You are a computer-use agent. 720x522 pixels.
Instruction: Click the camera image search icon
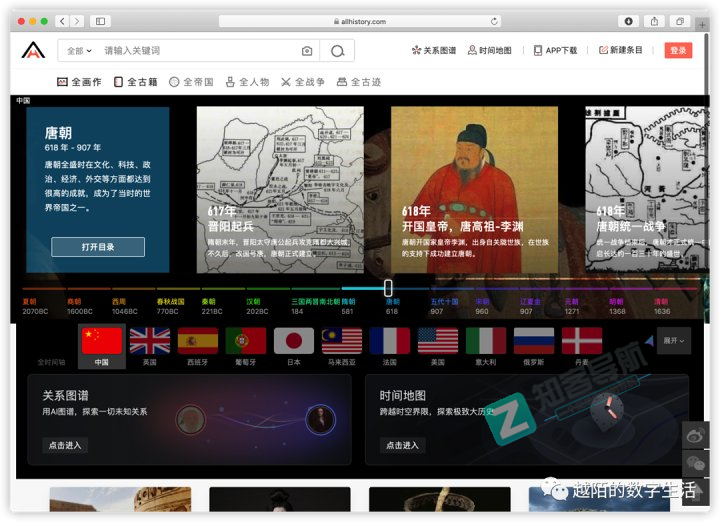307,51
